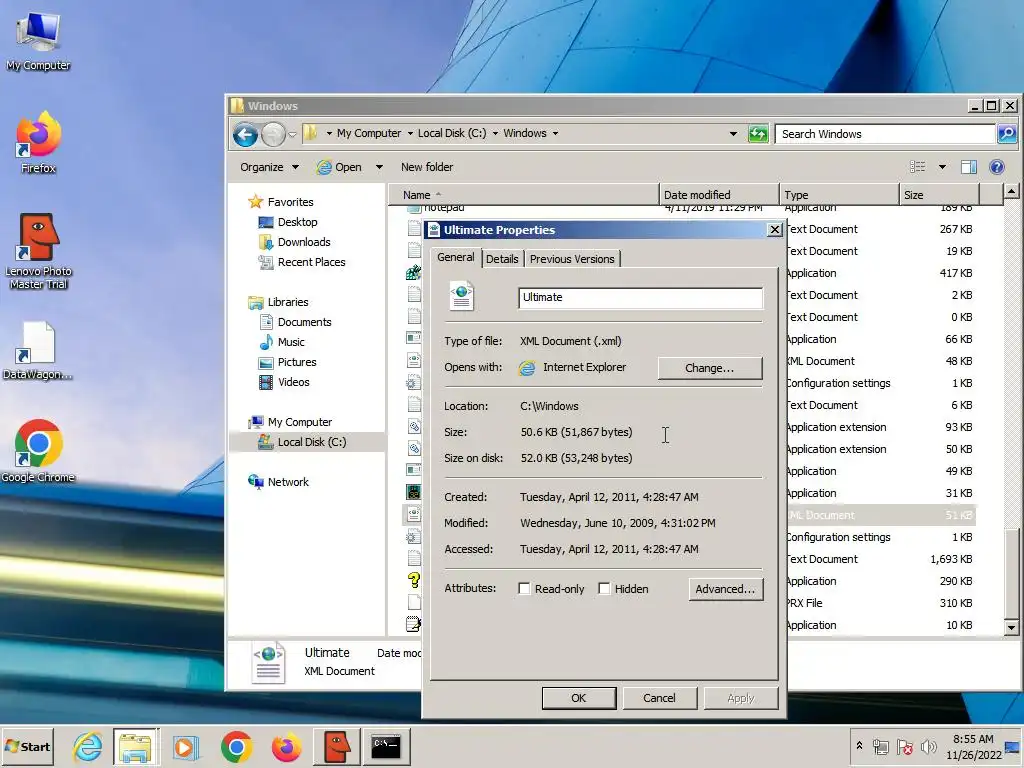Open recent pages dropdown beside Forward
This screenshot has width=1024, height=768.
coord(293,135)
